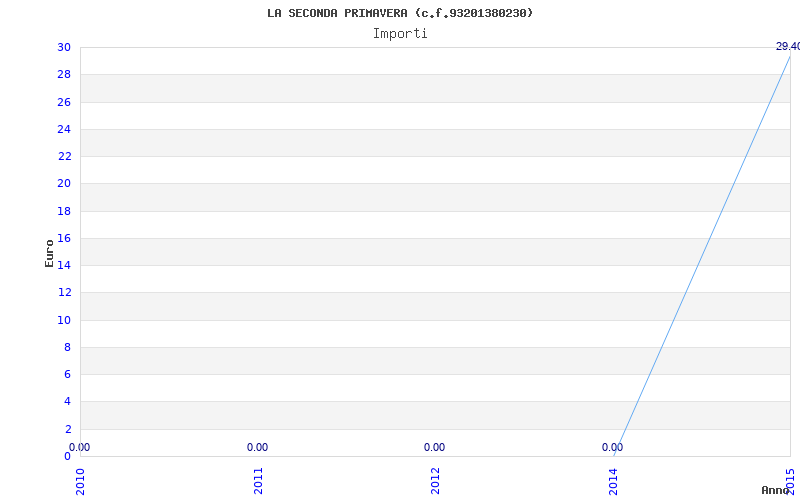Select the 2015 x-axis tick label
This screenshot has width=800, height=500.
coord(790,481)
